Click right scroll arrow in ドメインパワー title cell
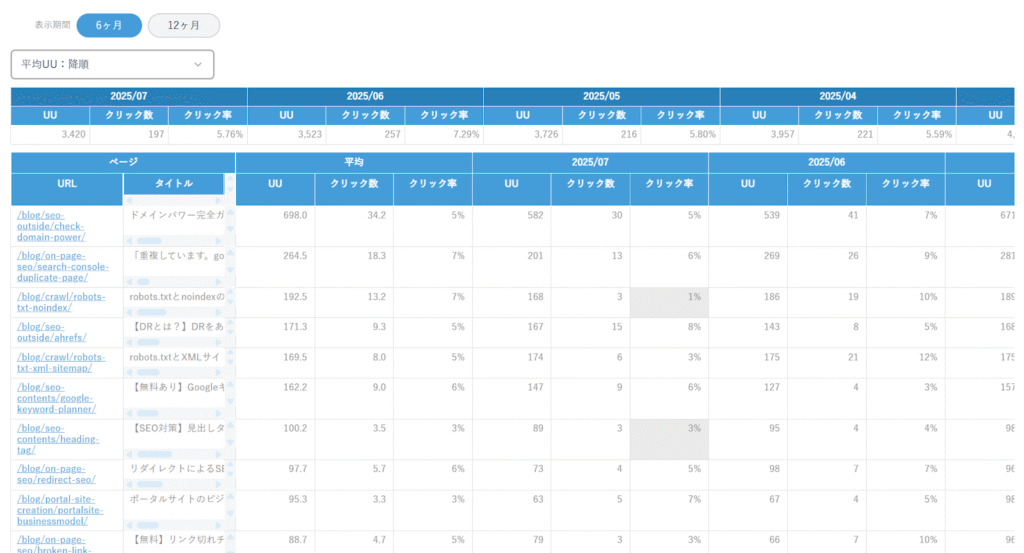 click(x=219, y=241)
